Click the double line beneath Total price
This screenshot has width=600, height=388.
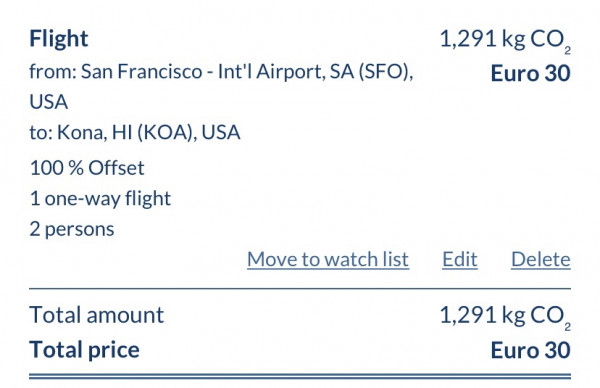(300, 377)
